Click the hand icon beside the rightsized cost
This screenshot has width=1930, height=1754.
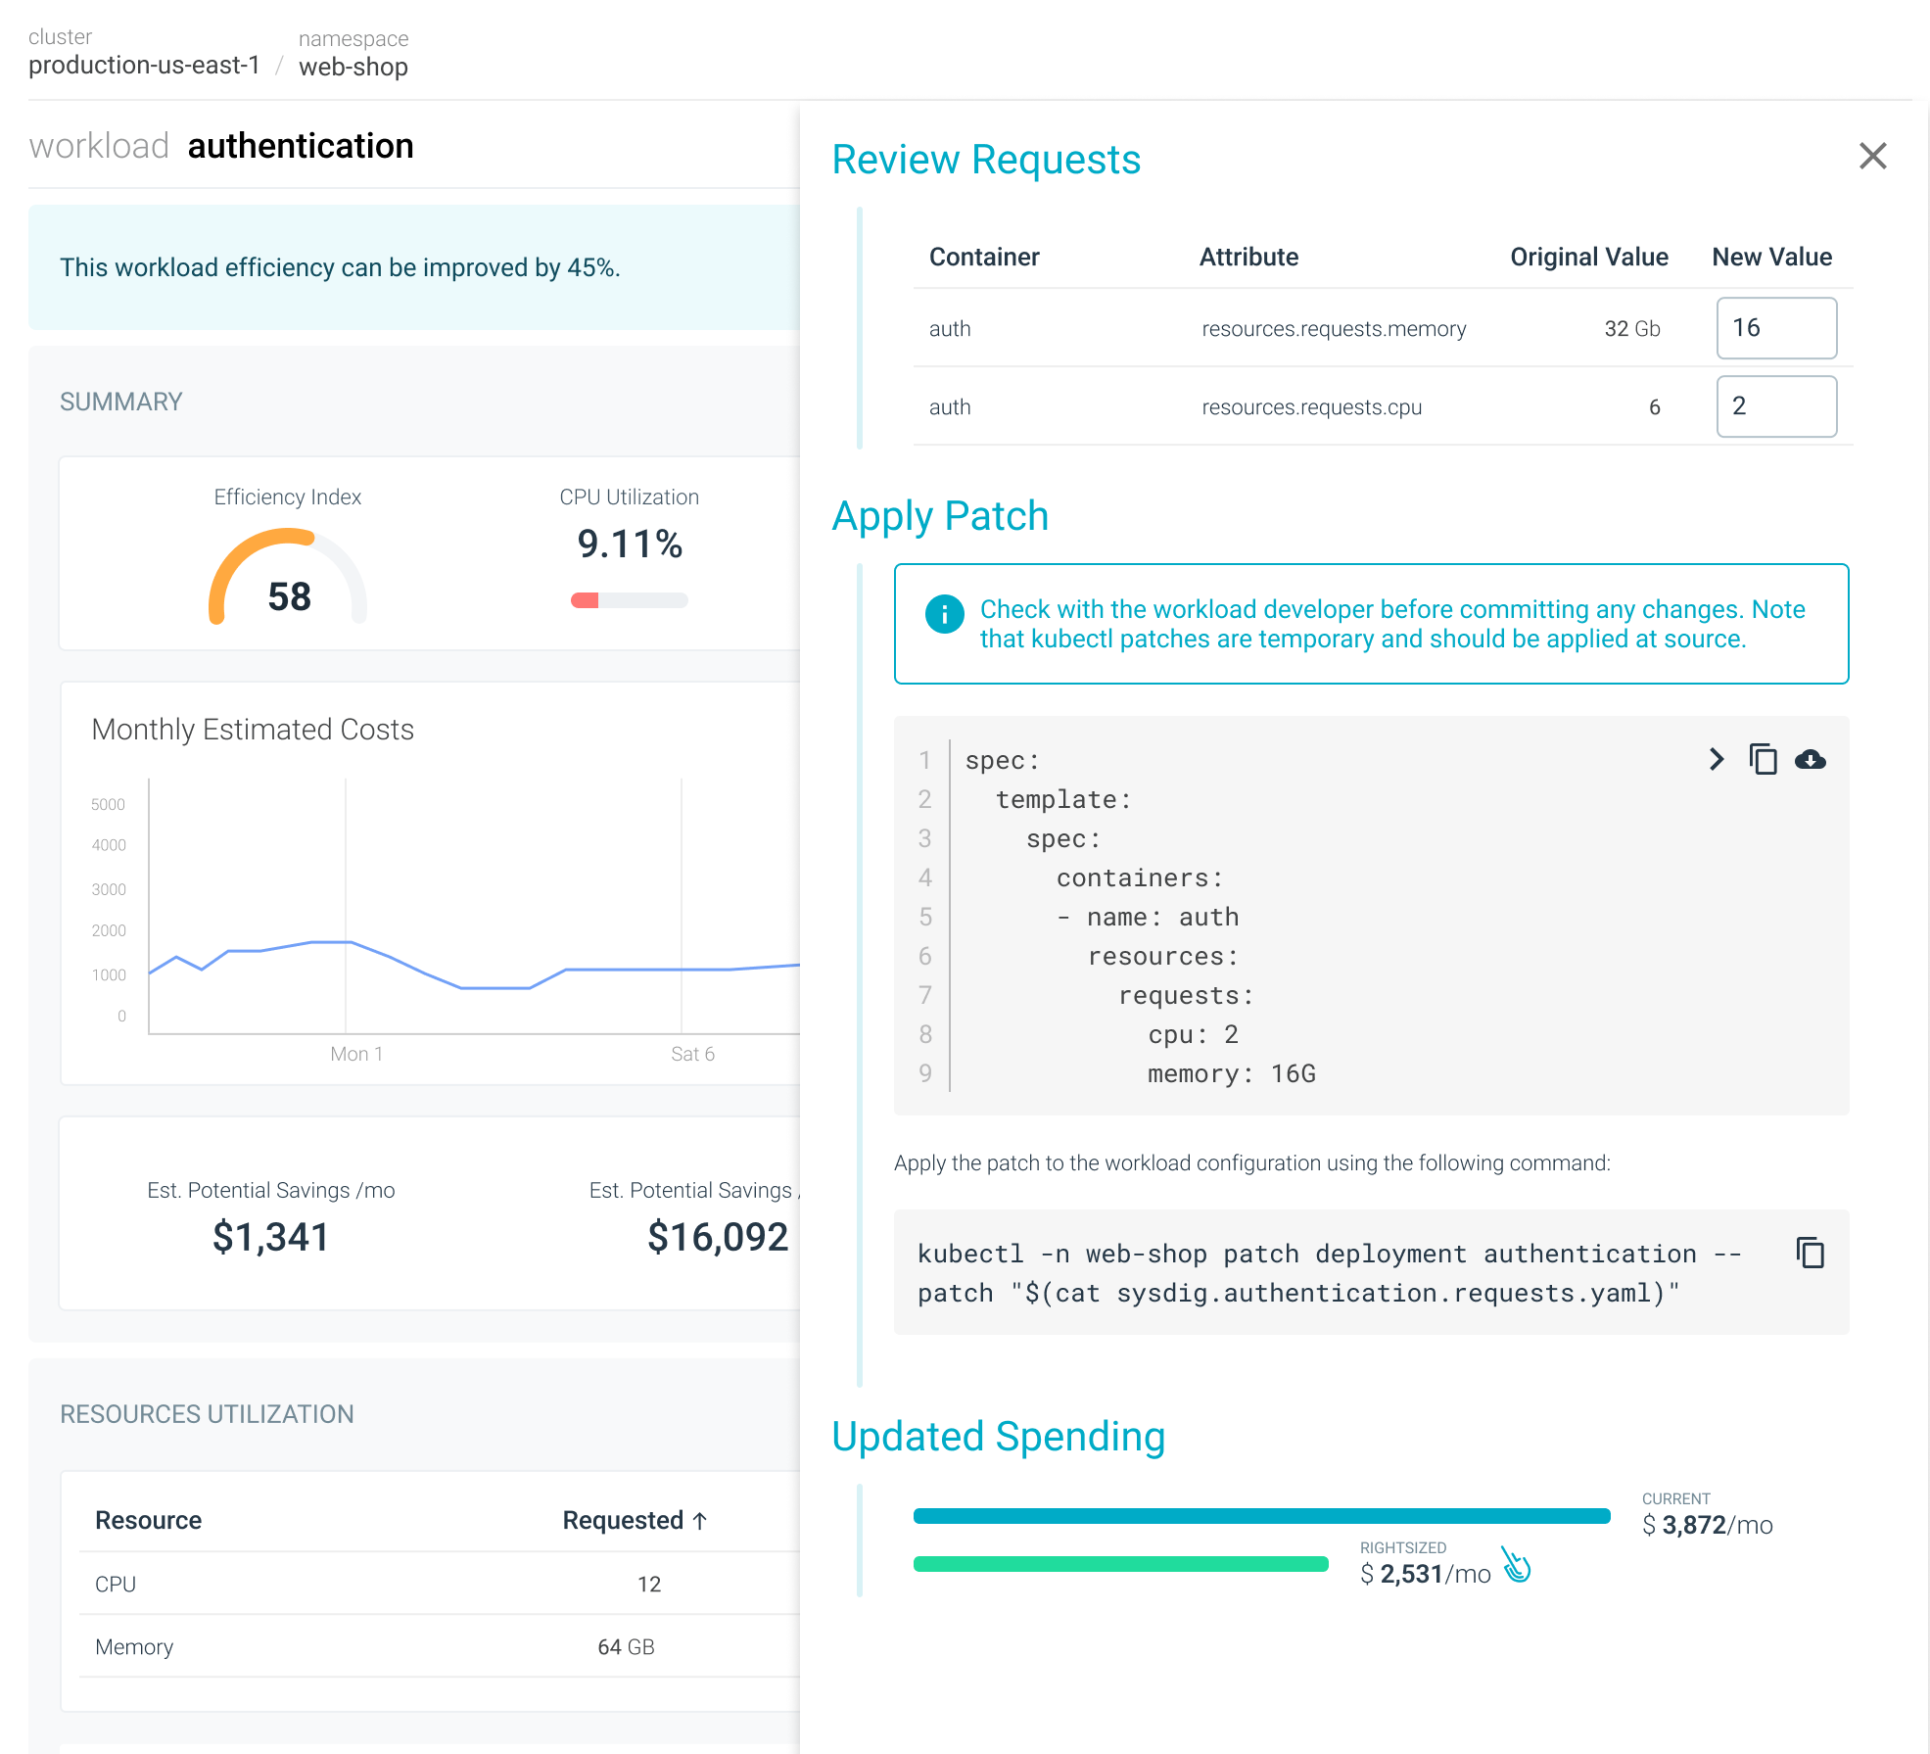pyautogui.click(x=1517, y=1566)
